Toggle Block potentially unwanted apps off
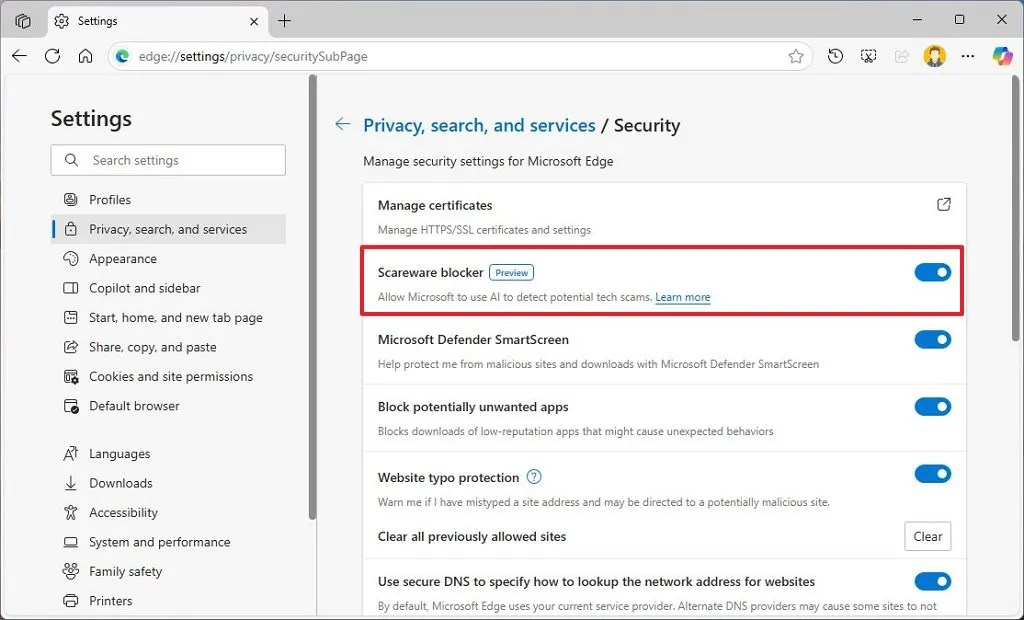Image resolution: width=1024 pixels, height=620 pixels. click(x=932, y=406)
